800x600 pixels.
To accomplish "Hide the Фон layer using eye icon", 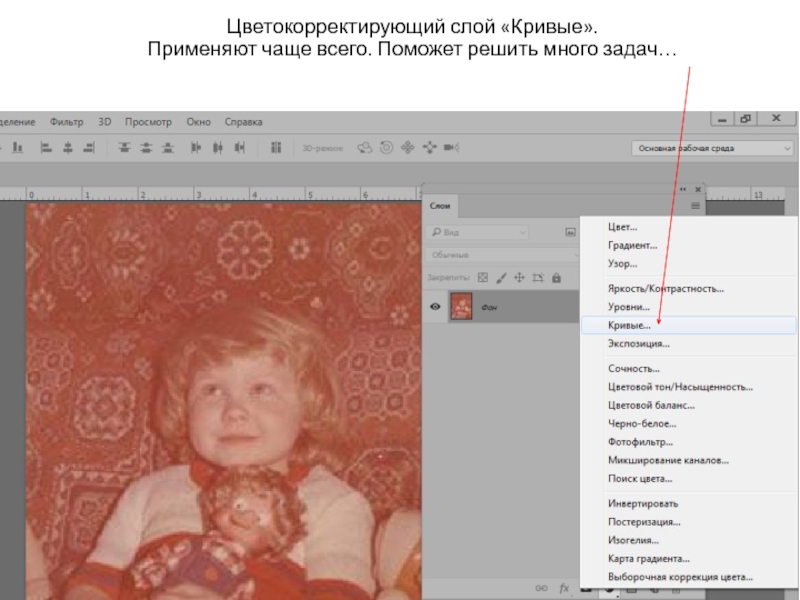I will [435, 307].
